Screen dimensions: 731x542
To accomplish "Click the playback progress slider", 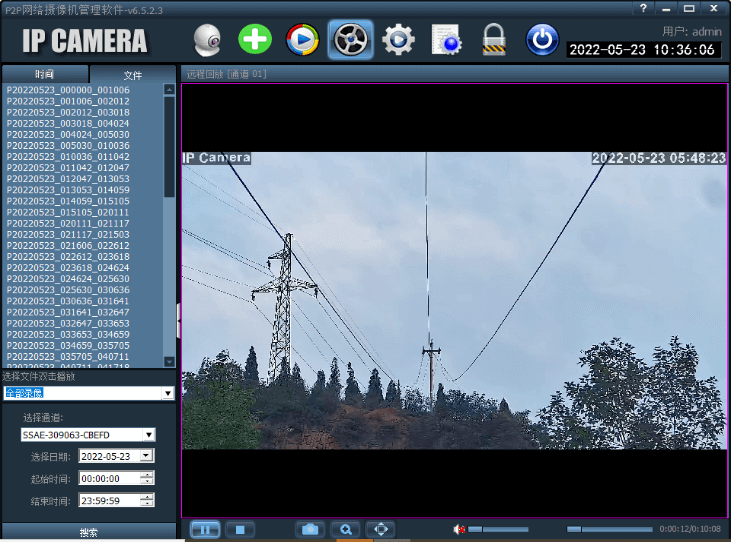I will pos(610,529).
